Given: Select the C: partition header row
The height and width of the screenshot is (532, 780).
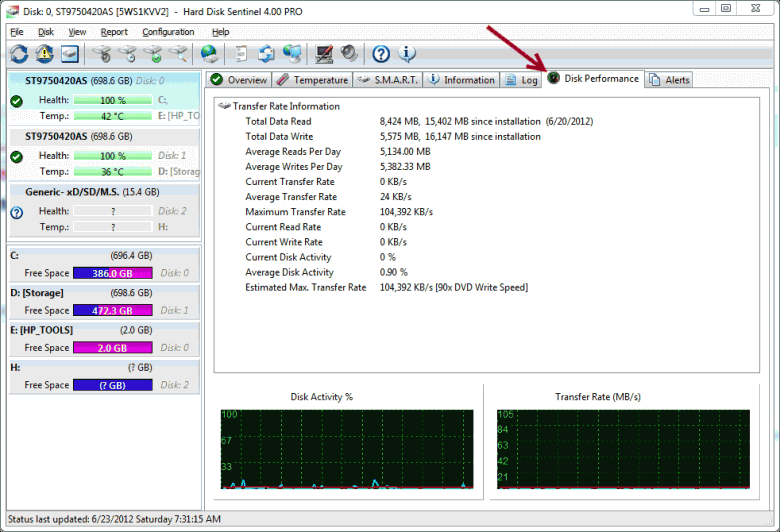Looking at the screenshot, I should [104, 256].
